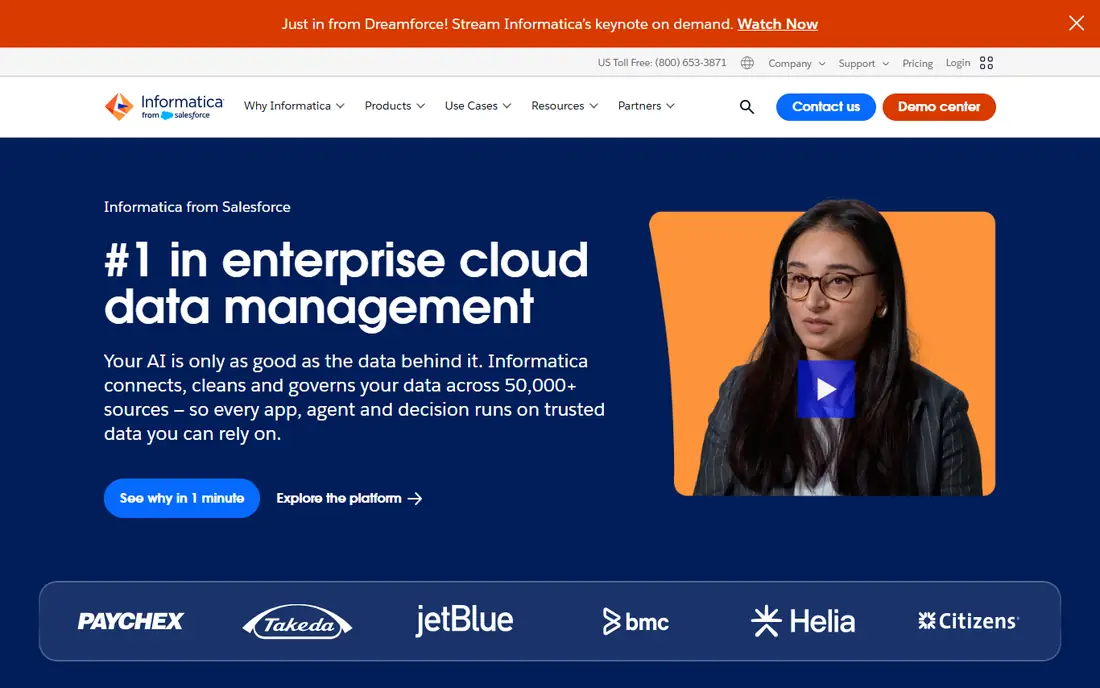This screenshot has height=688, width=1100.
Task: Open the Pricing link
Action: 917,63
